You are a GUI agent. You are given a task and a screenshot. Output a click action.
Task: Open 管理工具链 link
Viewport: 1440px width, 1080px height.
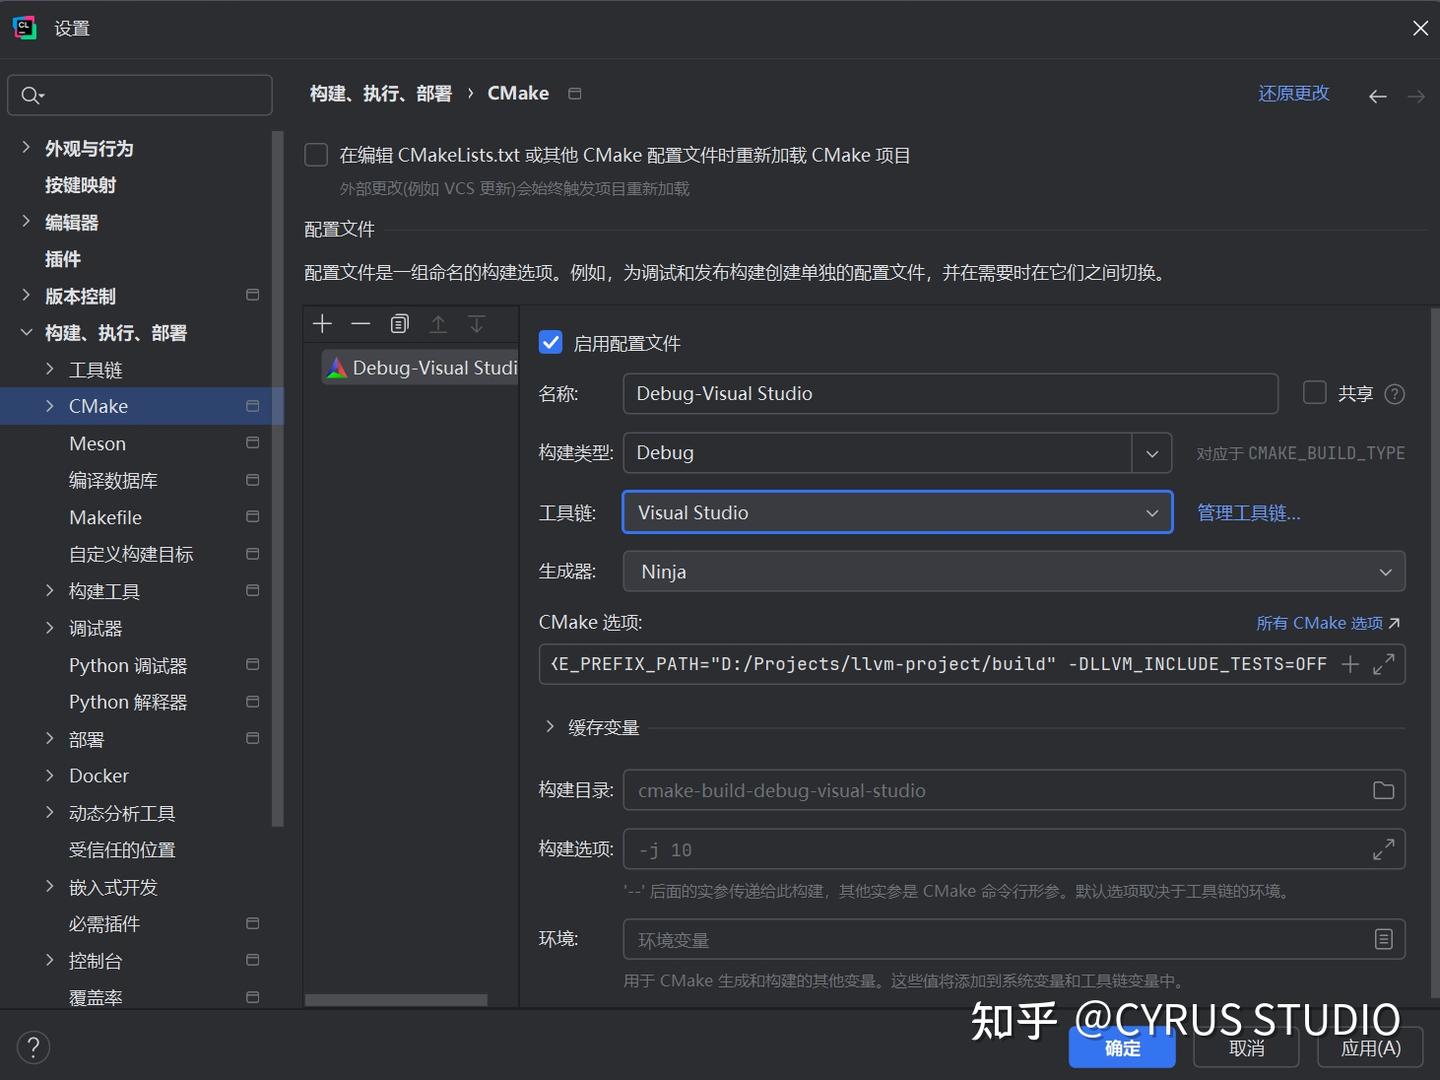click(1247, 512)
